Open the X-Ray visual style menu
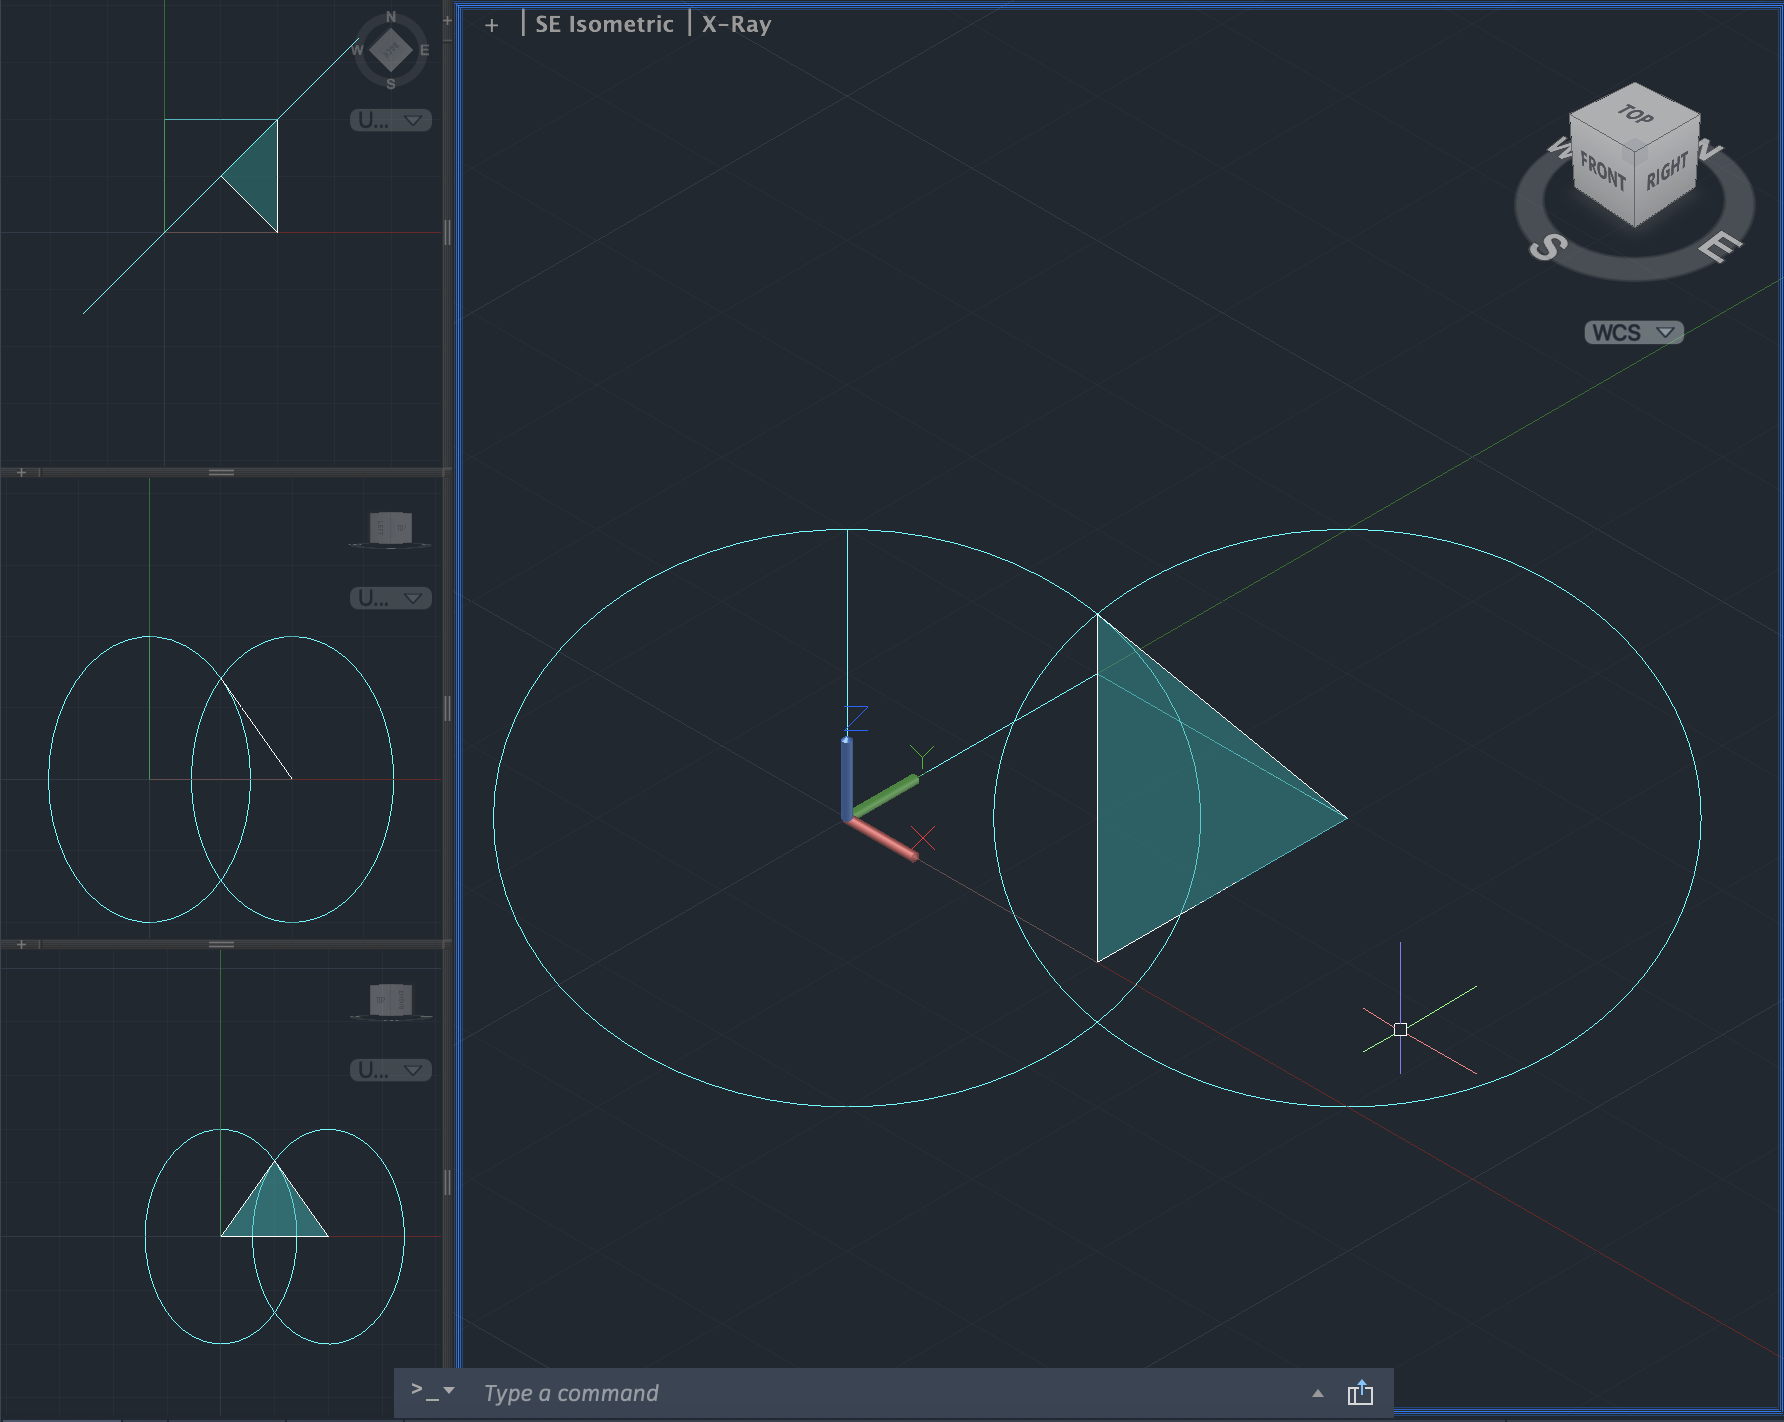1784x1422 pixels. (x=736, y=24)
